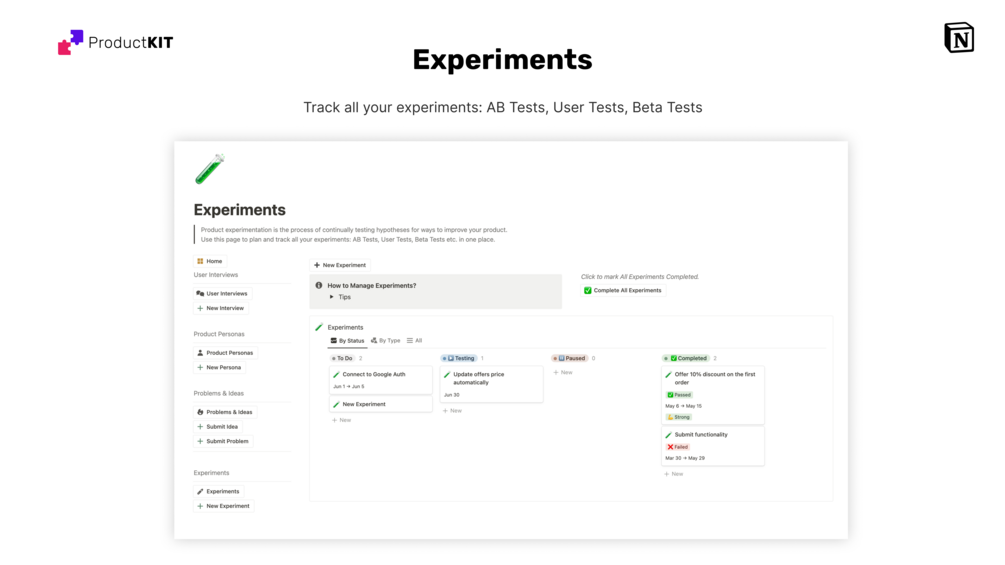Click the ProductKIT puzzle logo
Screen dimensions: 1005x565
click(71, 42)
